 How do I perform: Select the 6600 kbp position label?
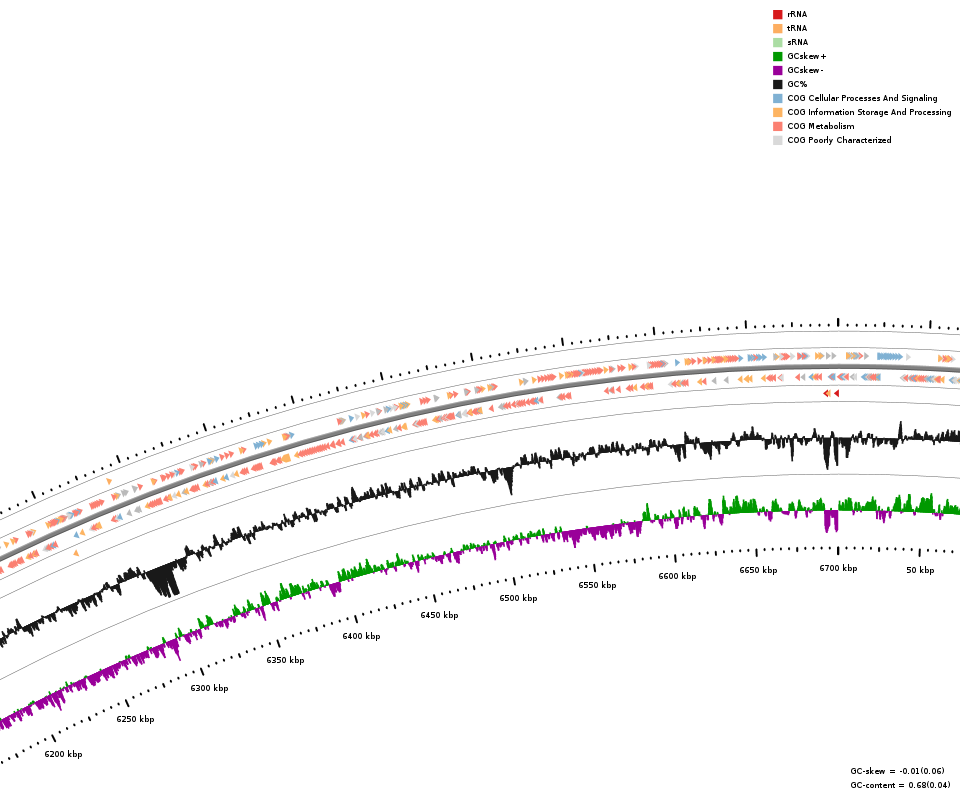(677, 577)
